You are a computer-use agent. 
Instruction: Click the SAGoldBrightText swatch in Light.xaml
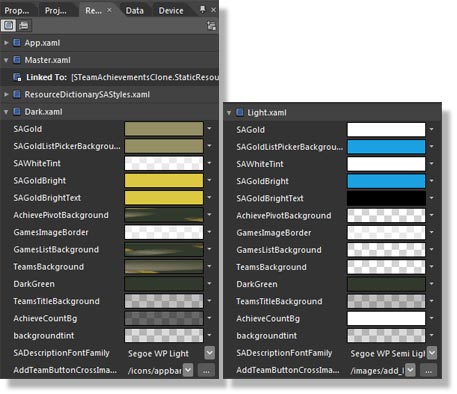coord(386,198)
